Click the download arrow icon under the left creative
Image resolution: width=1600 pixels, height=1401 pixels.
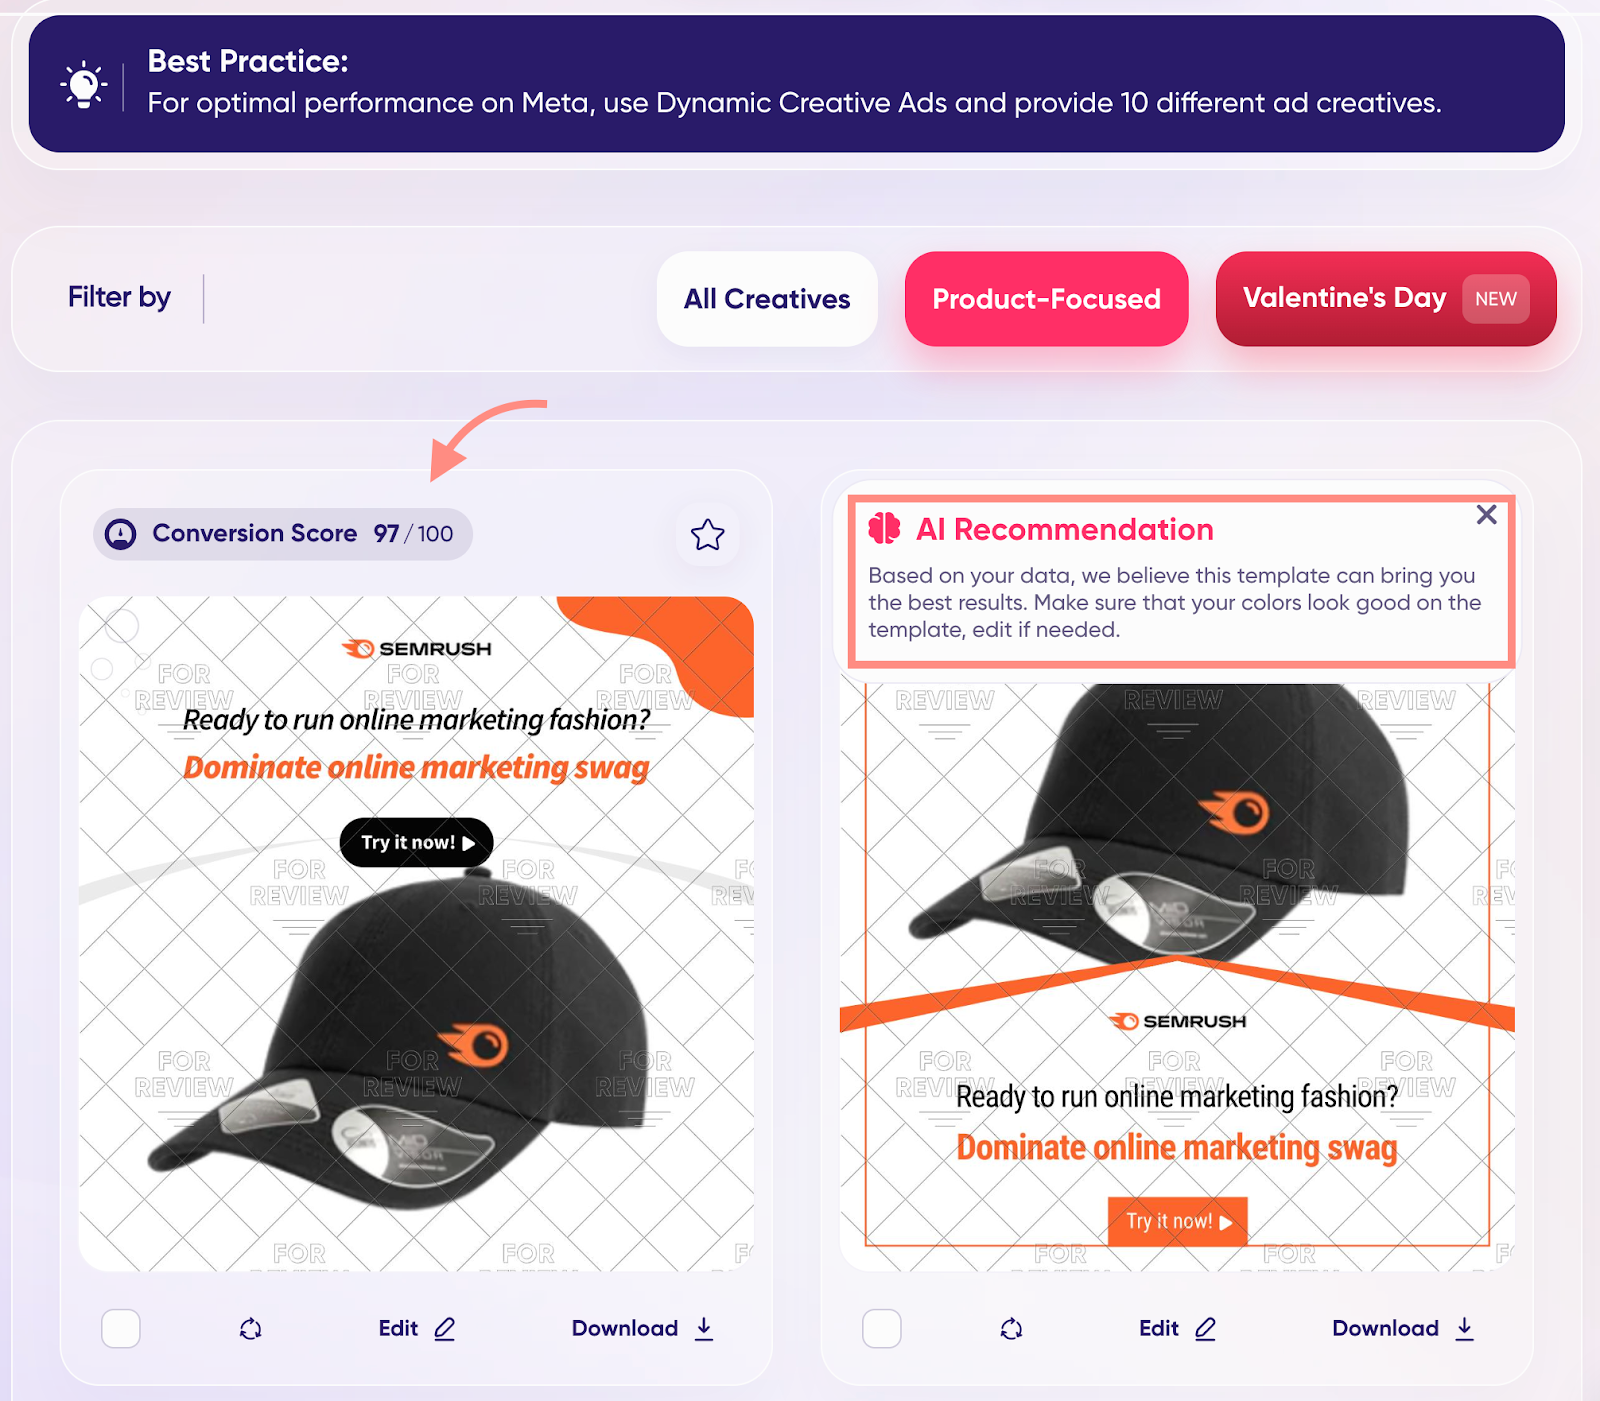click(703, 1328)
